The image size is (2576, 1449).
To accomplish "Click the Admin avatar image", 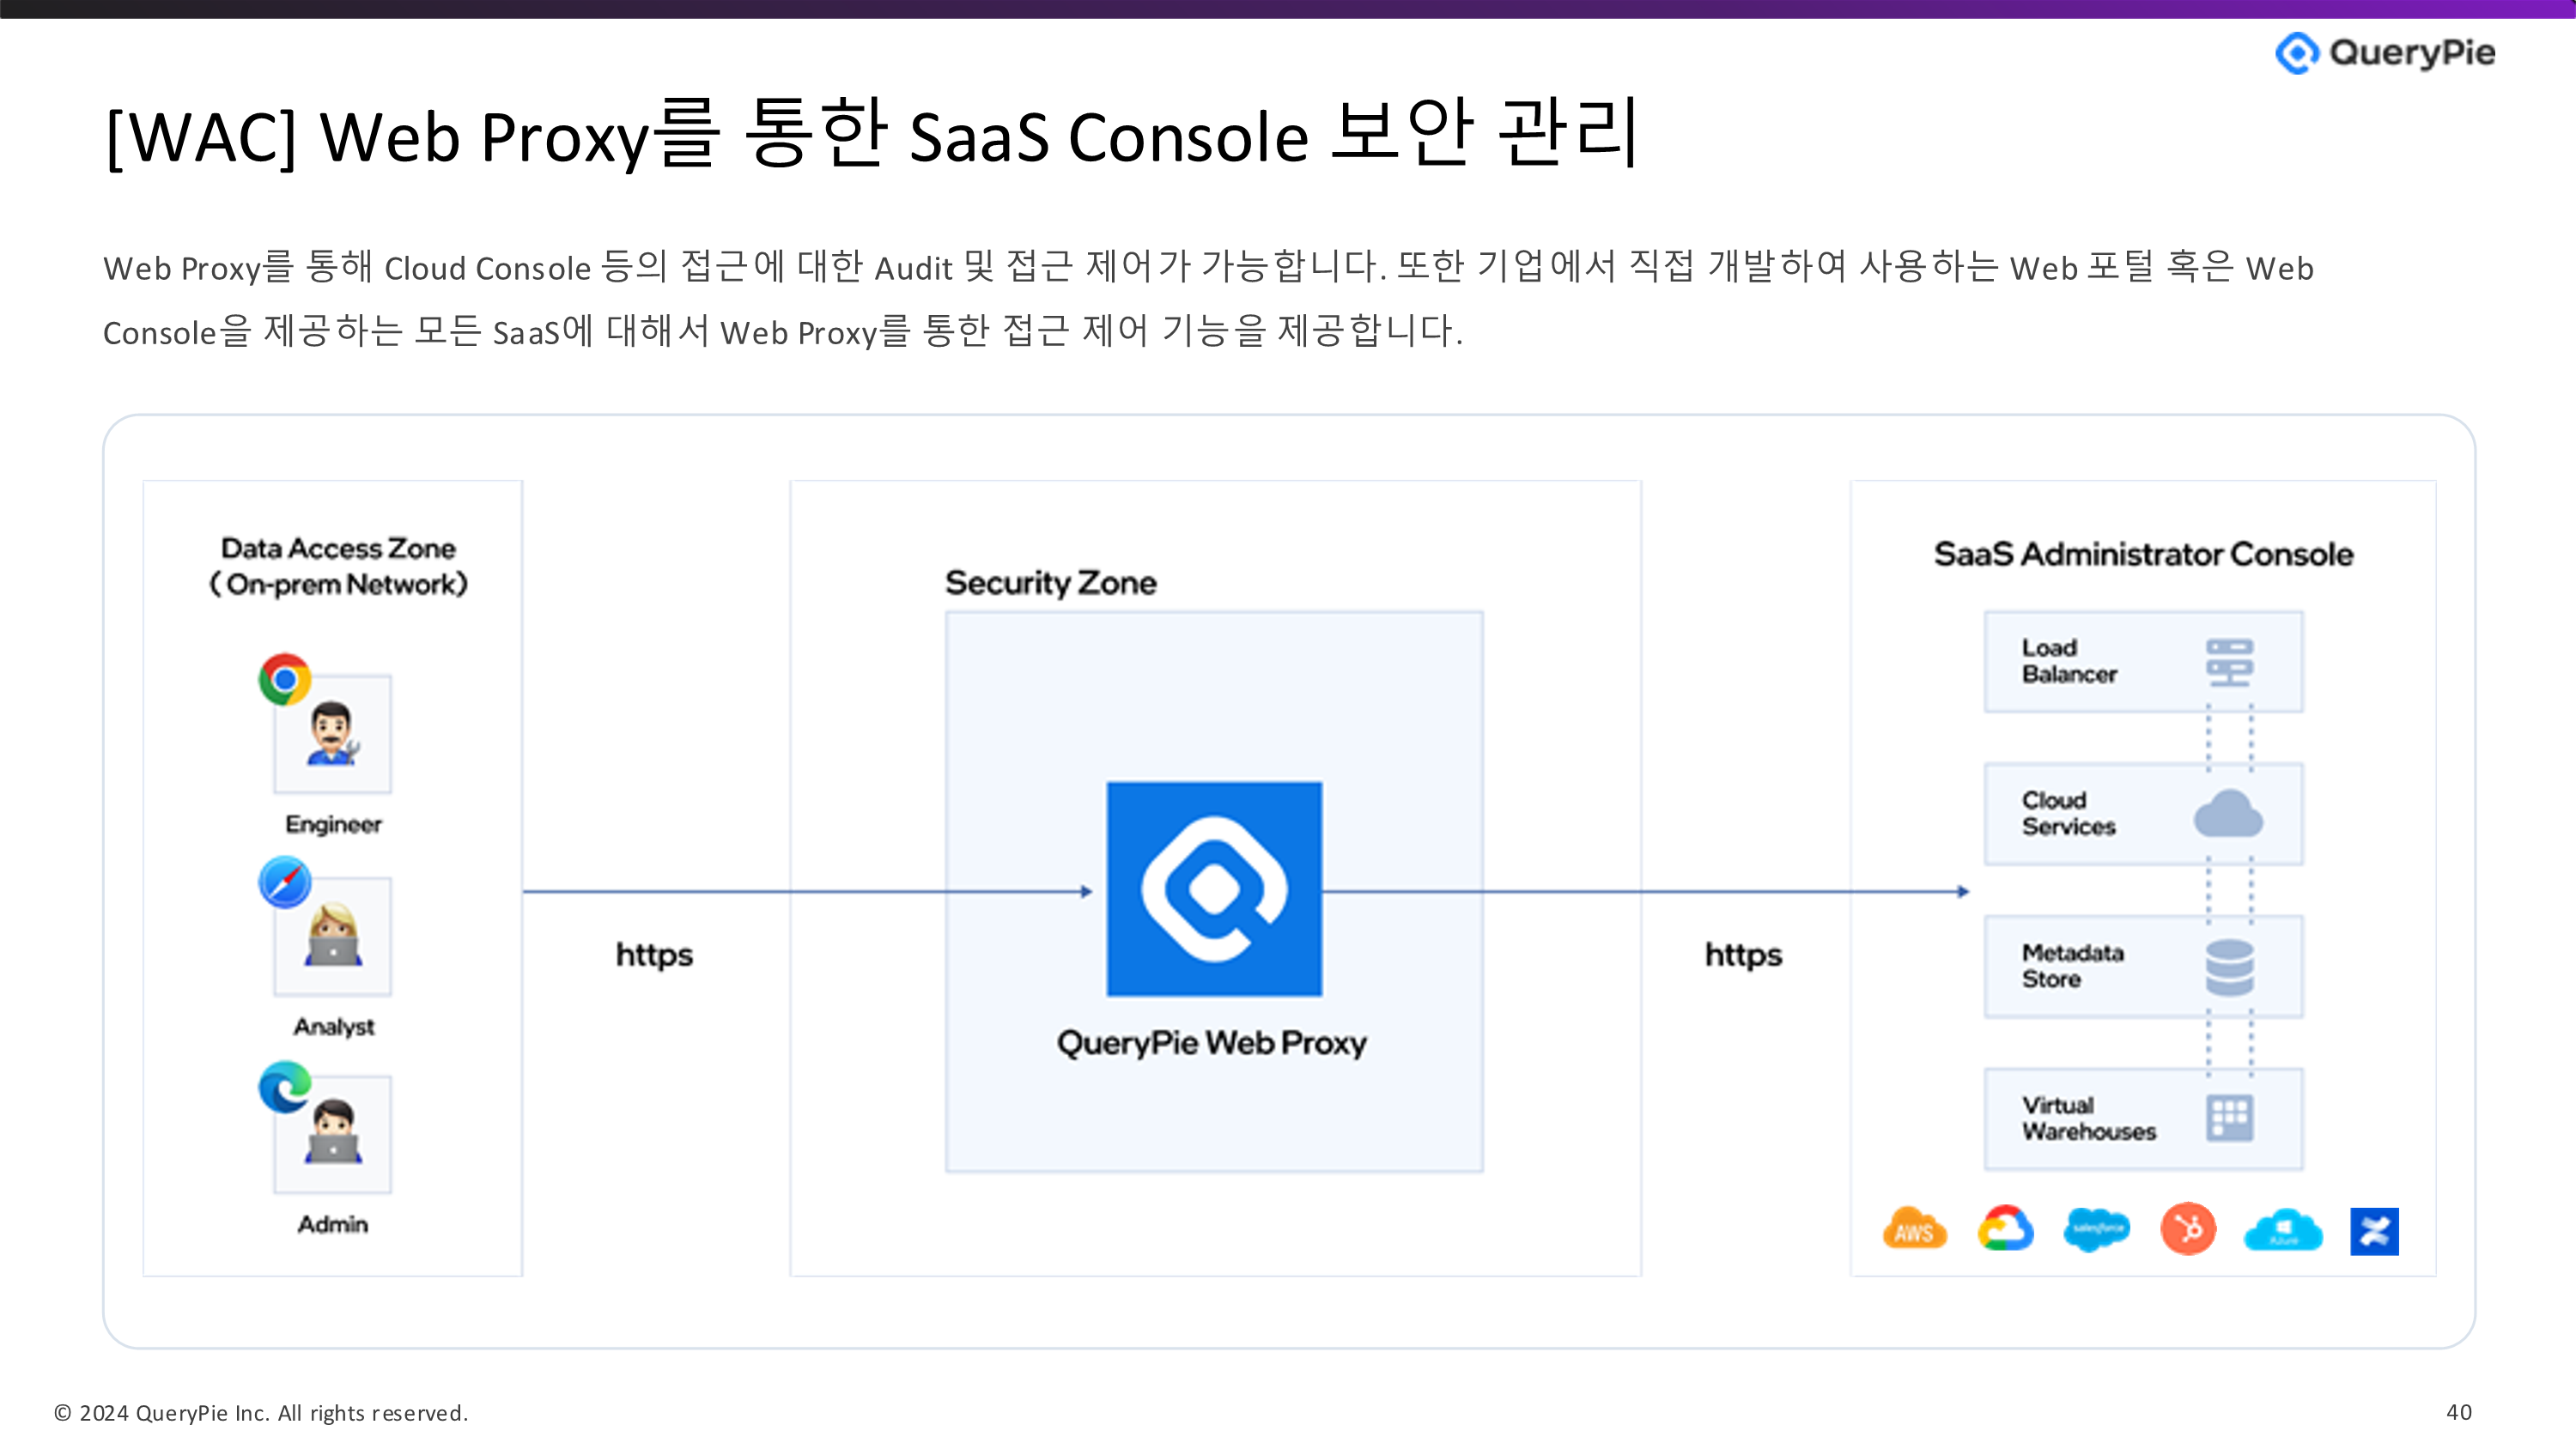I will [x=333, y=1134].
